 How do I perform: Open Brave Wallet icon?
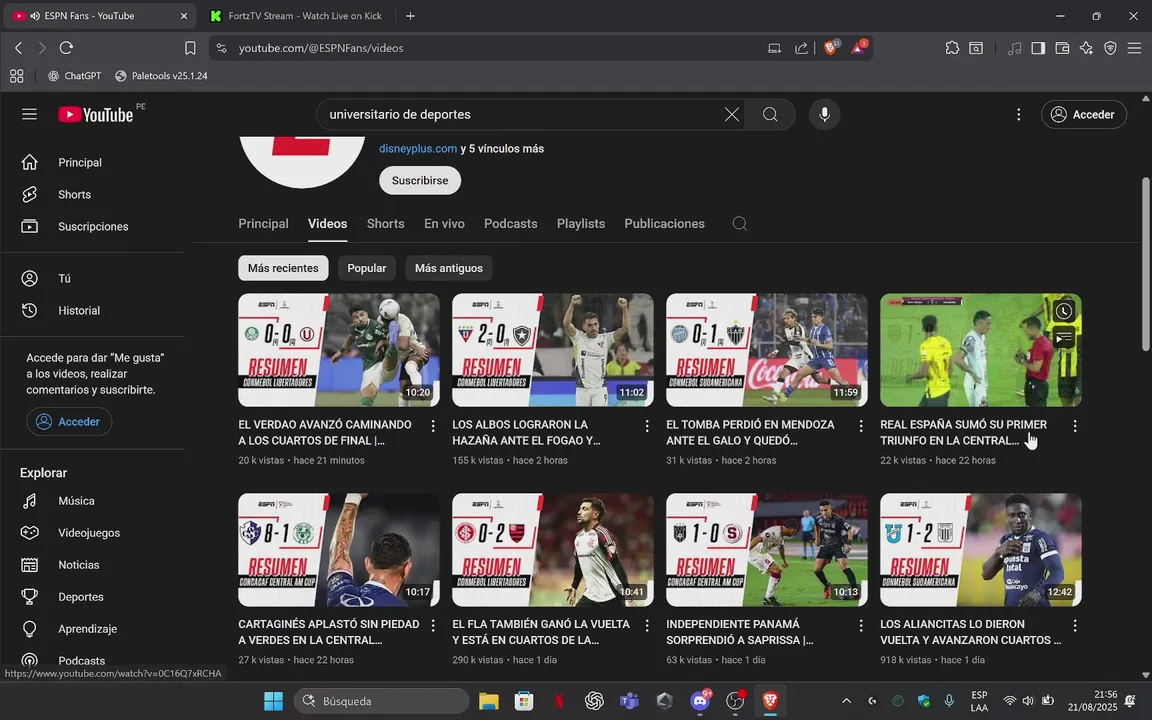point(1062,48)
